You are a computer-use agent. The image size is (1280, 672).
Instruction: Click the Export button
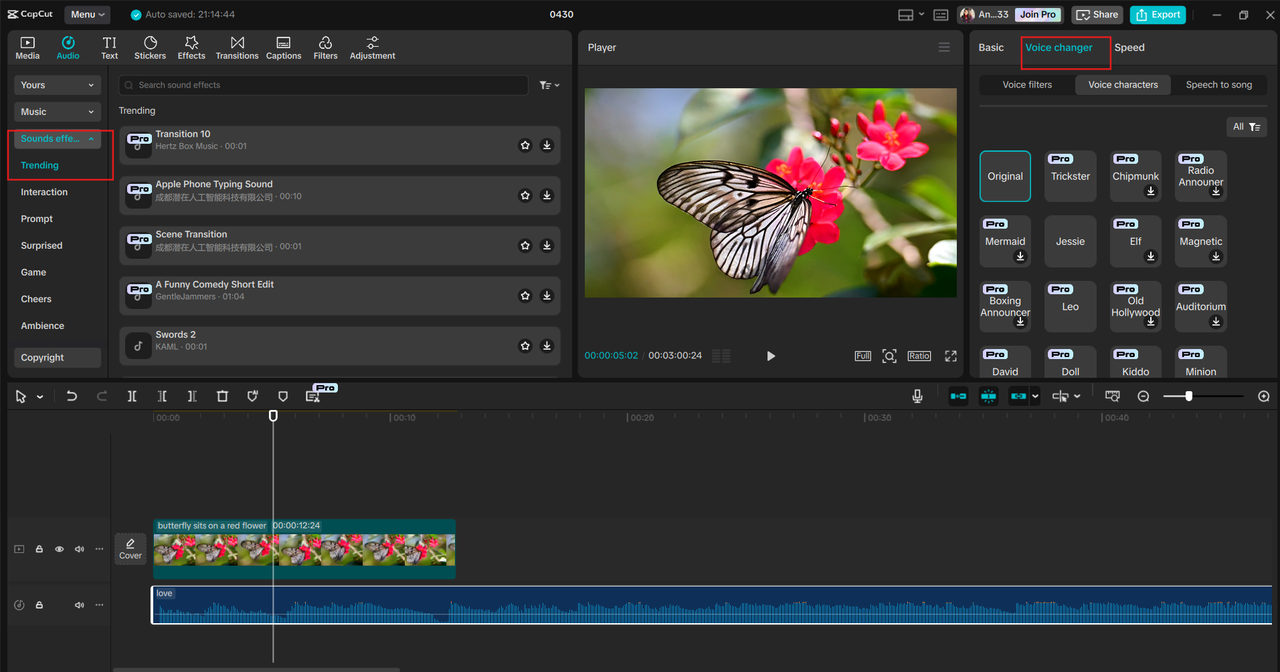tap(1158, 15)
